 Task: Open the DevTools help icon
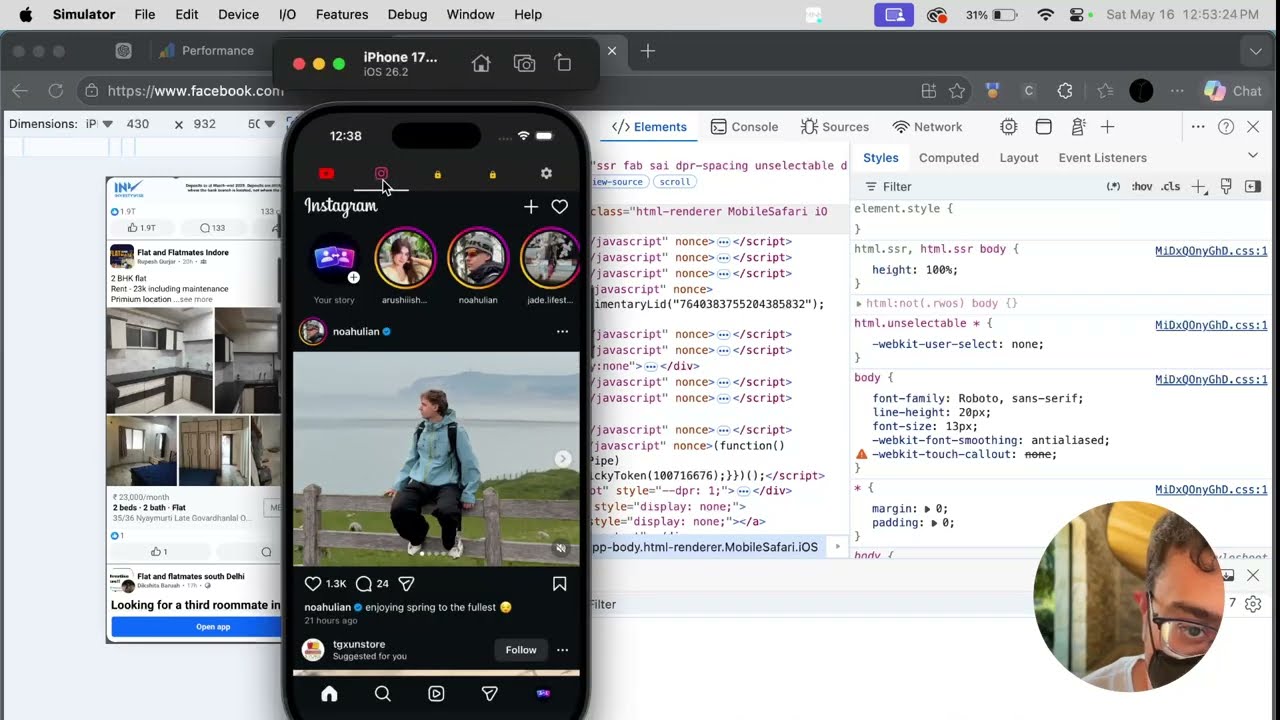point(1226,127)
